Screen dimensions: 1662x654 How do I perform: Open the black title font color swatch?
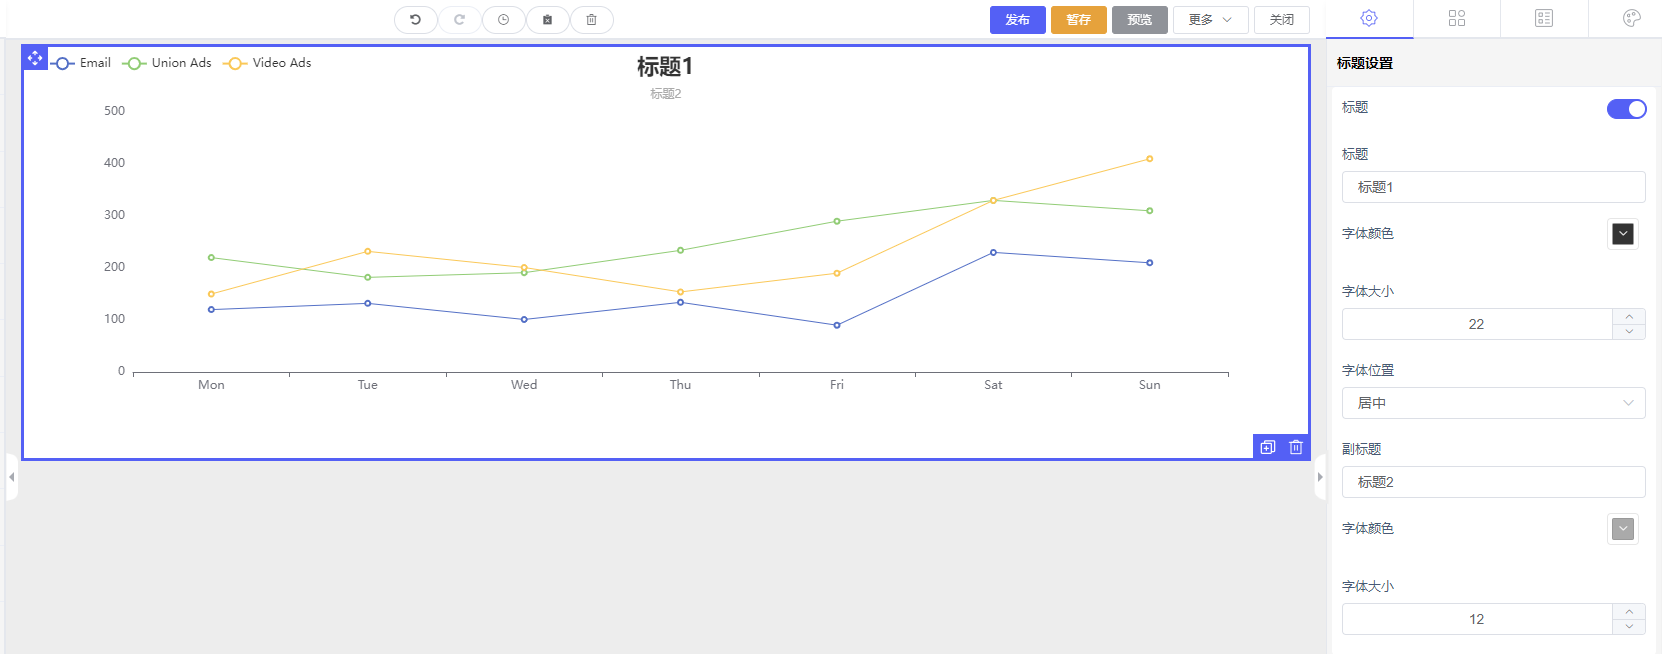[1623, 234]
